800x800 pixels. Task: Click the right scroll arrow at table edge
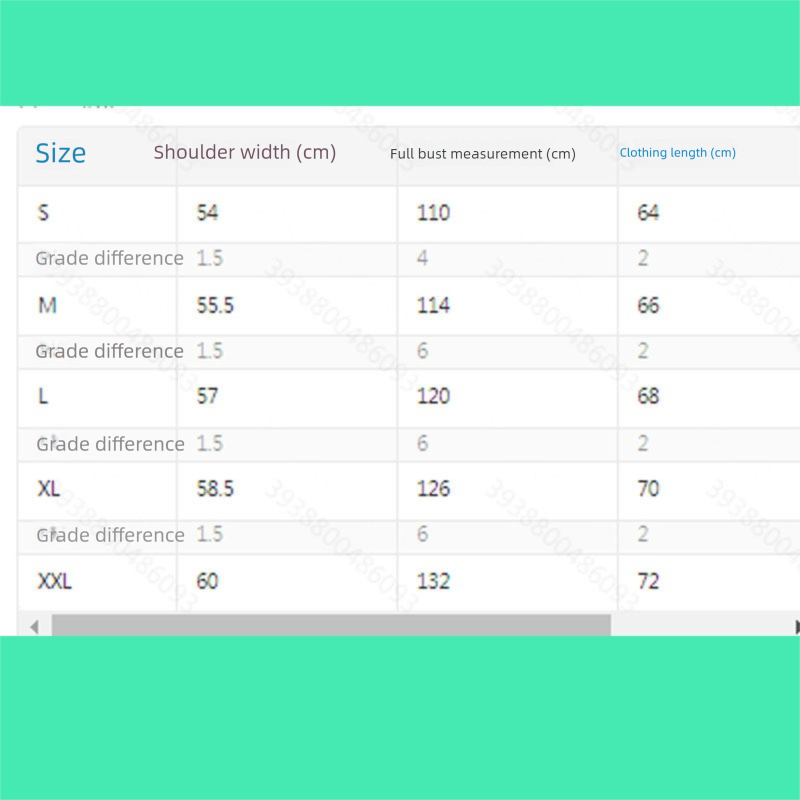796,627
